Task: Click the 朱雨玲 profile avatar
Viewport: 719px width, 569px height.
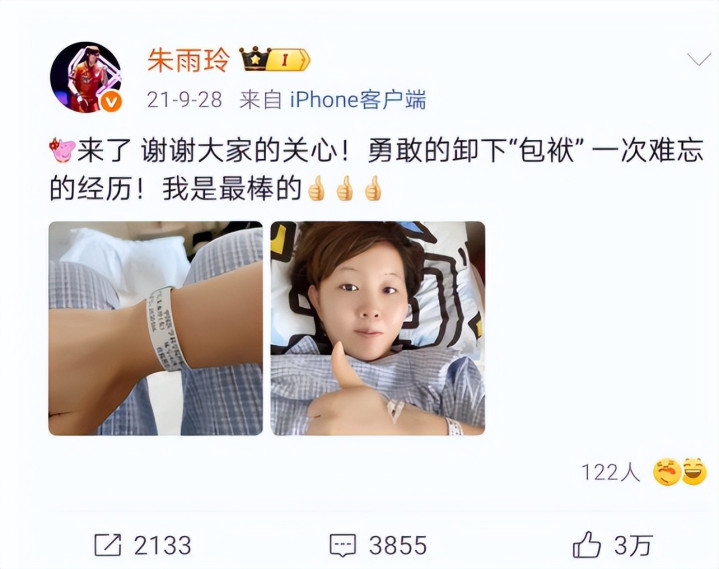Action: (x=86, y=77)
